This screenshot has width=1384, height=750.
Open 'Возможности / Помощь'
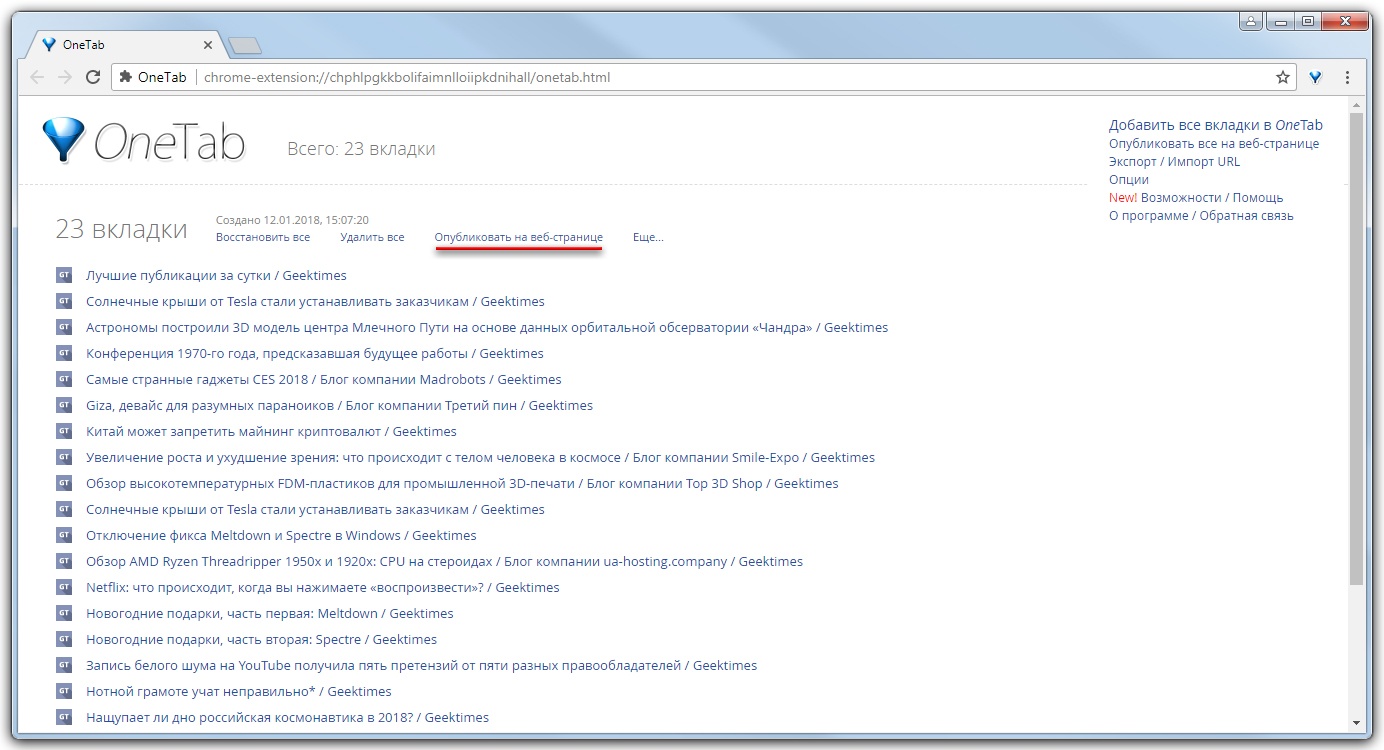pos(1212,197)
